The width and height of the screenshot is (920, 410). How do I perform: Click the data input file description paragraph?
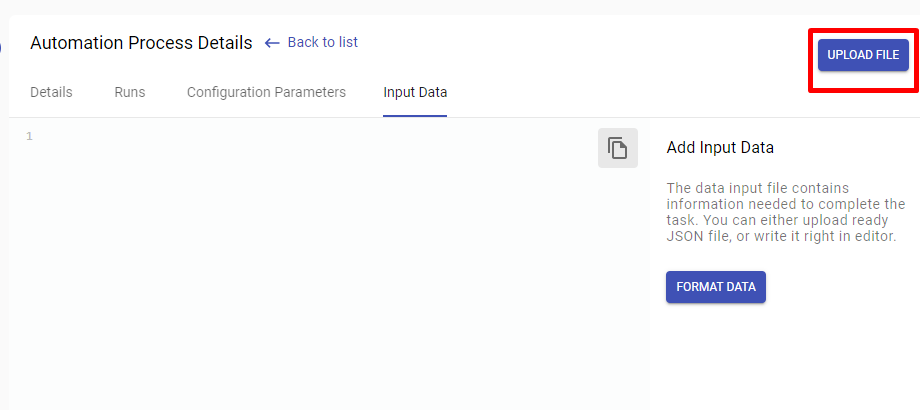click(x=786, y=212)
